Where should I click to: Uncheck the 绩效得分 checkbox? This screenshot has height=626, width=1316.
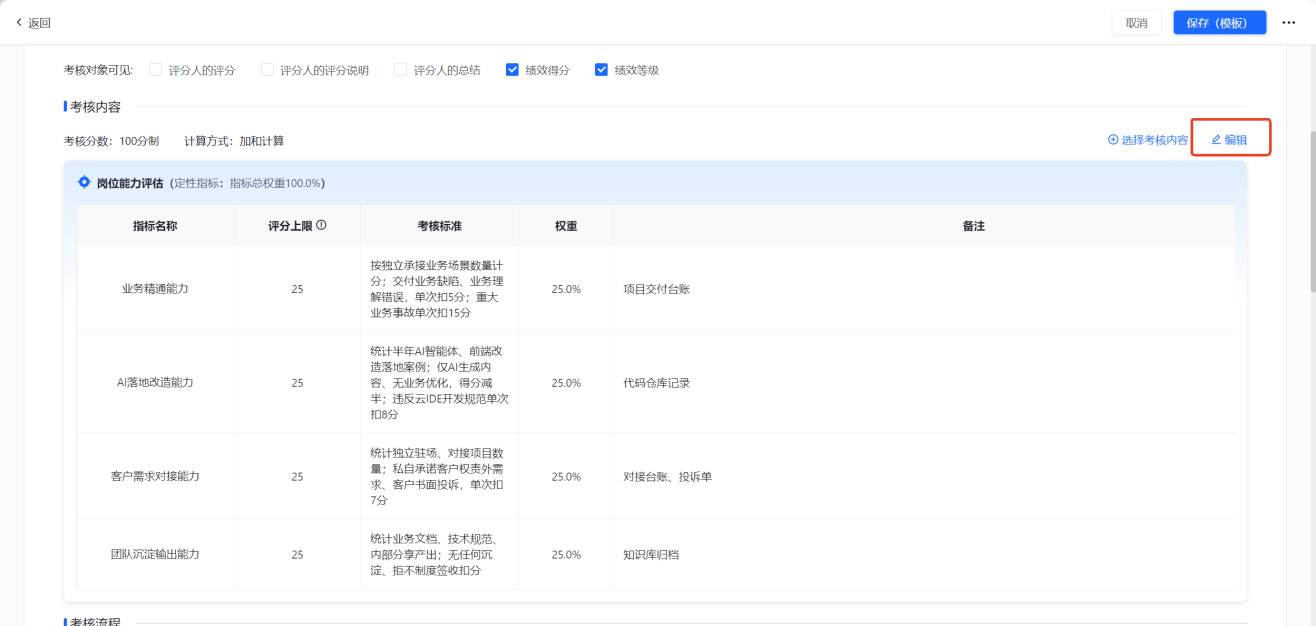click(512, 70)
